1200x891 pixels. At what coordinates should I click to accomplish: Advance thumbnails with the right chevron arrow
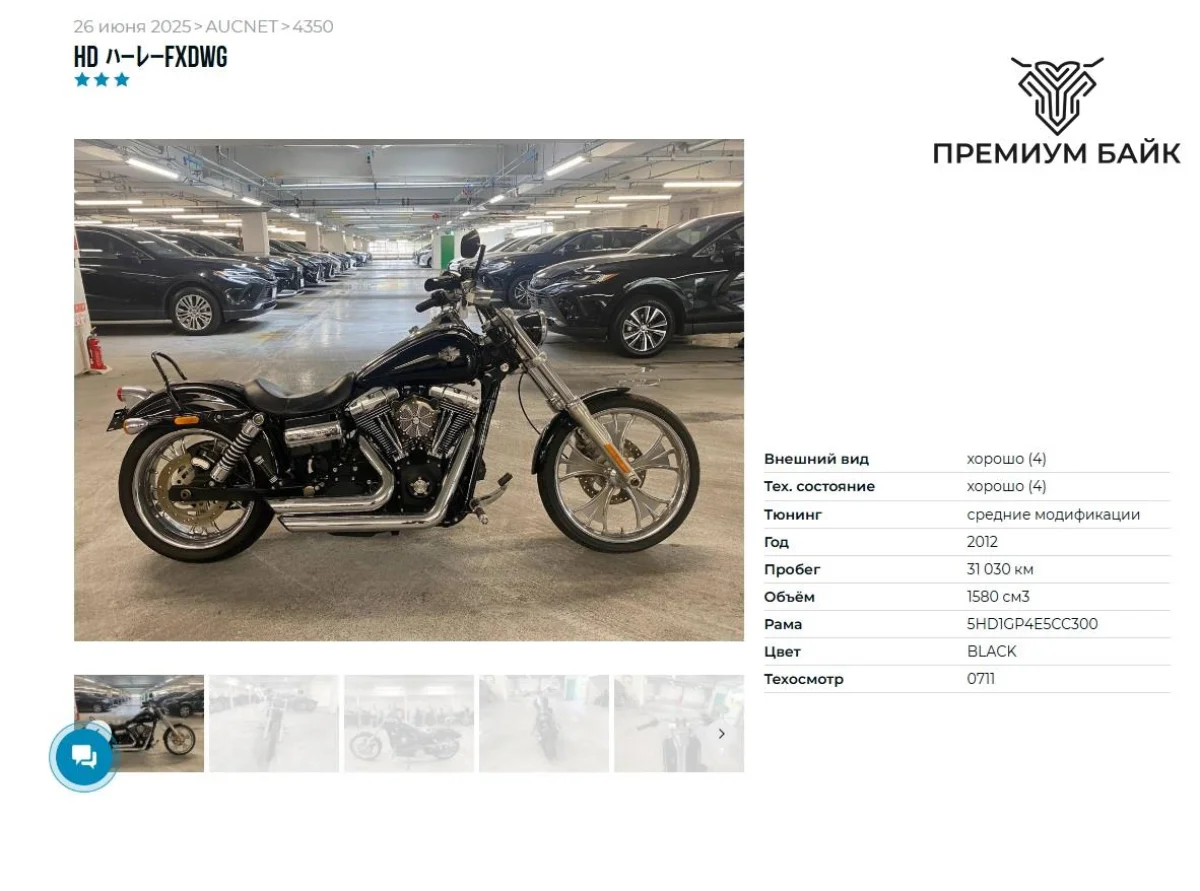[722, 734]
